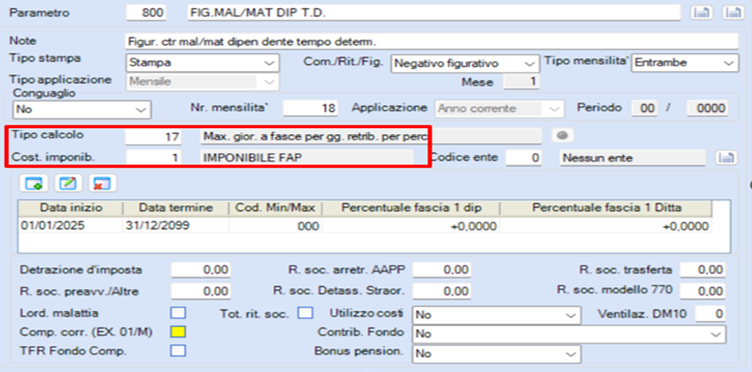
Task: Click IMPONIBILE FAP description field
Action: [x=306, y=157]
